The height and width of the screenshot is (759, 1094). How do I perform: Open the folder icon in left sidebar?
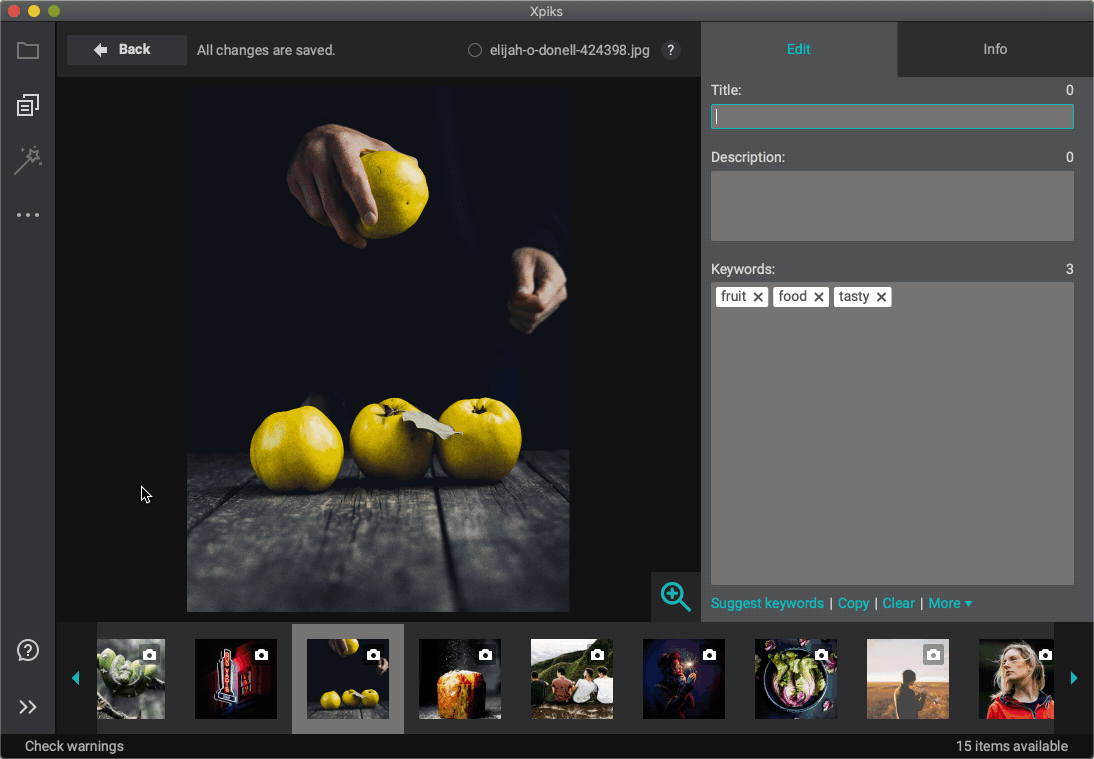click(x=28, y=51)
